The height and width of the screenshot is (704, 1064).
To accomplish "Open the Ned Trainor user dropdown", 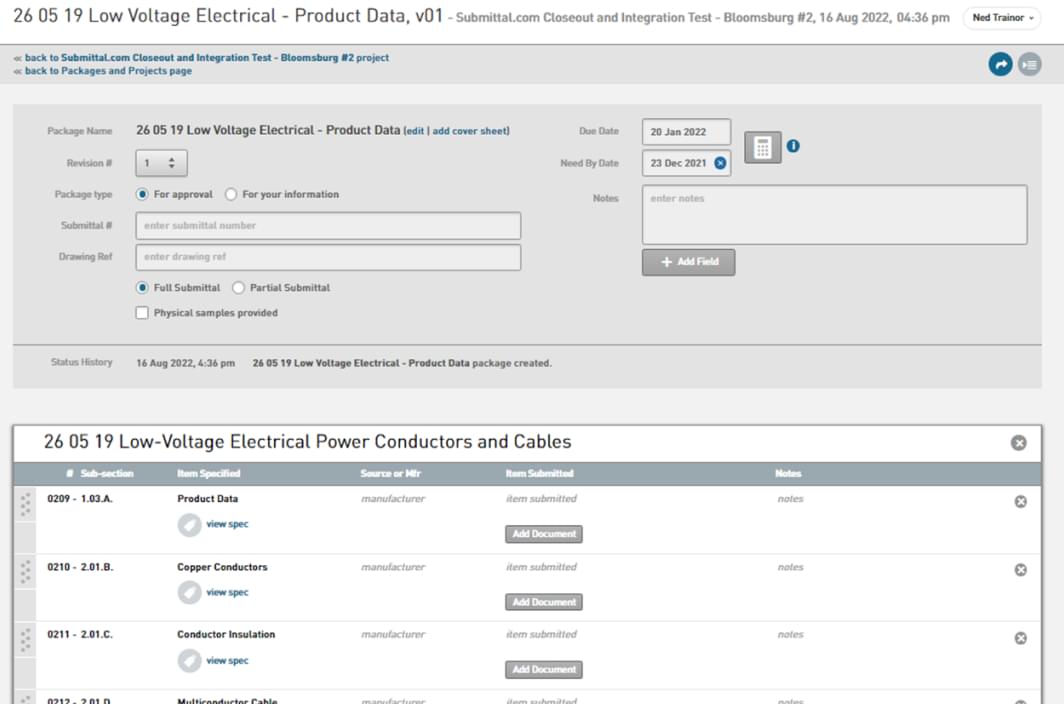I will tap(1003, 18).
